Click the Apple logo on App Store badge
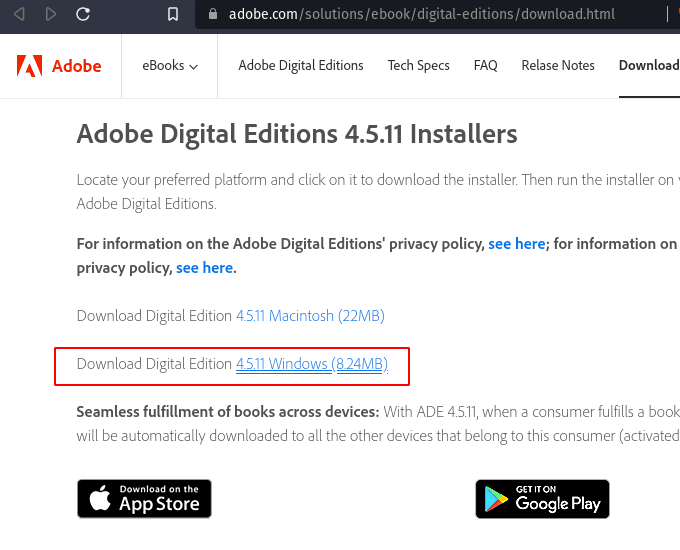This screenshot has width=680, height=550. 100,498
